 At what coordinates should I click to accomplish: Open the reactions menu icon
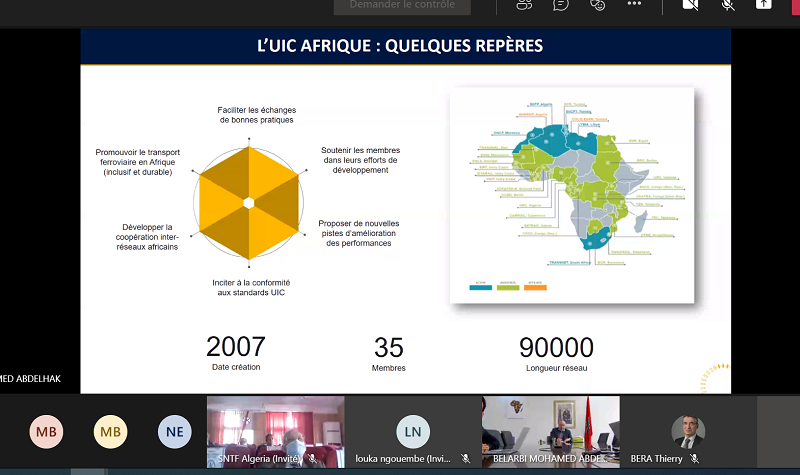(x=598, y=5)
